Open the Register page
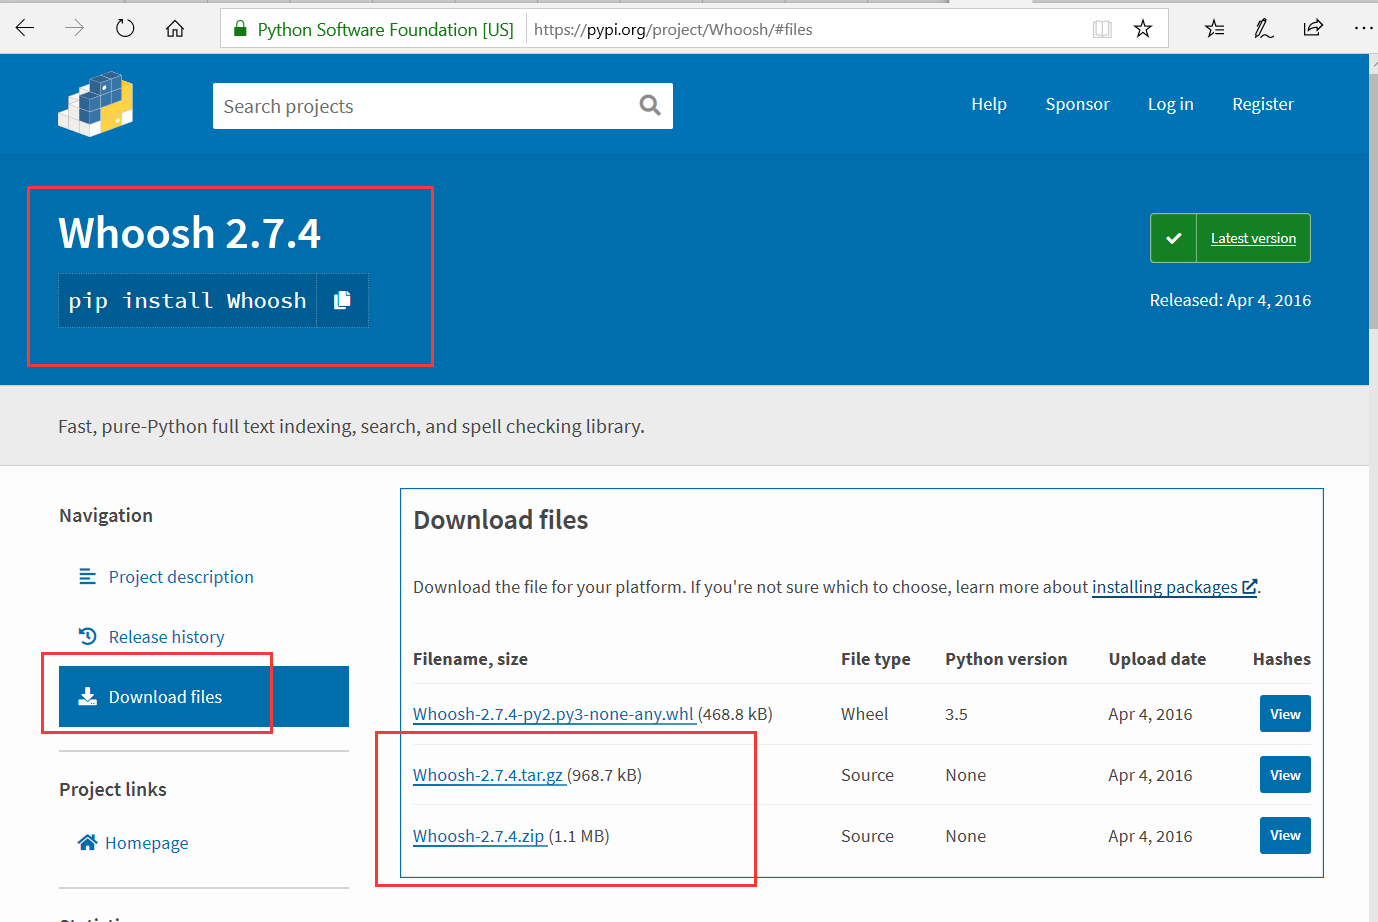Screen dimensions: 1378x922 pos(1262,104)
